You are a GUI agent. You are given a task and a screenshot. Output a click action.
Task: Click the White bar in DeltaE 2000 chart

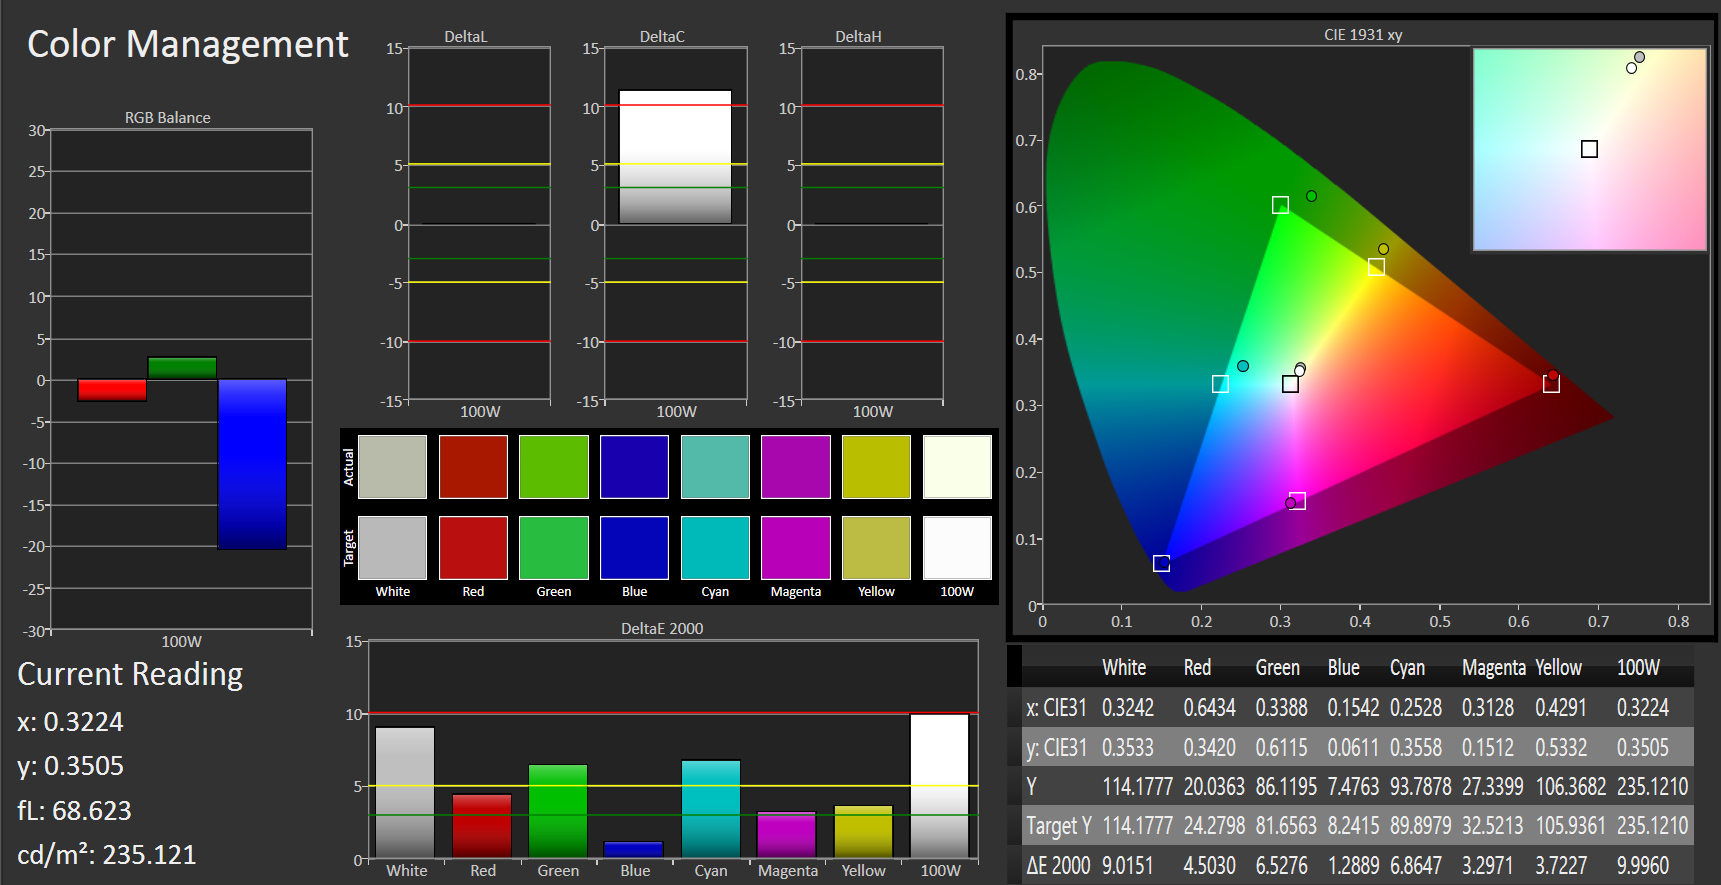tap(405, 792)
